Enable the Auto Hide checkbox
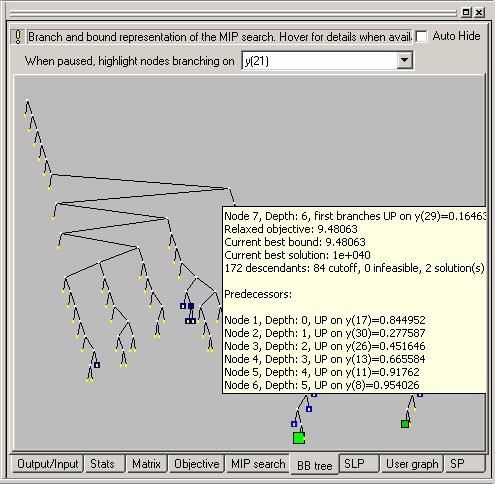 click(x=422, y=36)
